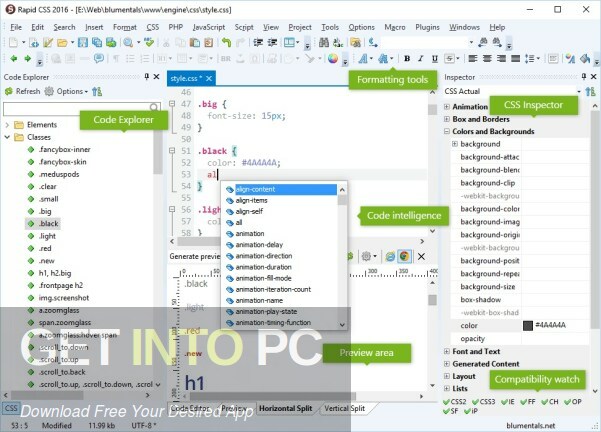Pin the Inspector panel

tap(584, 77)
